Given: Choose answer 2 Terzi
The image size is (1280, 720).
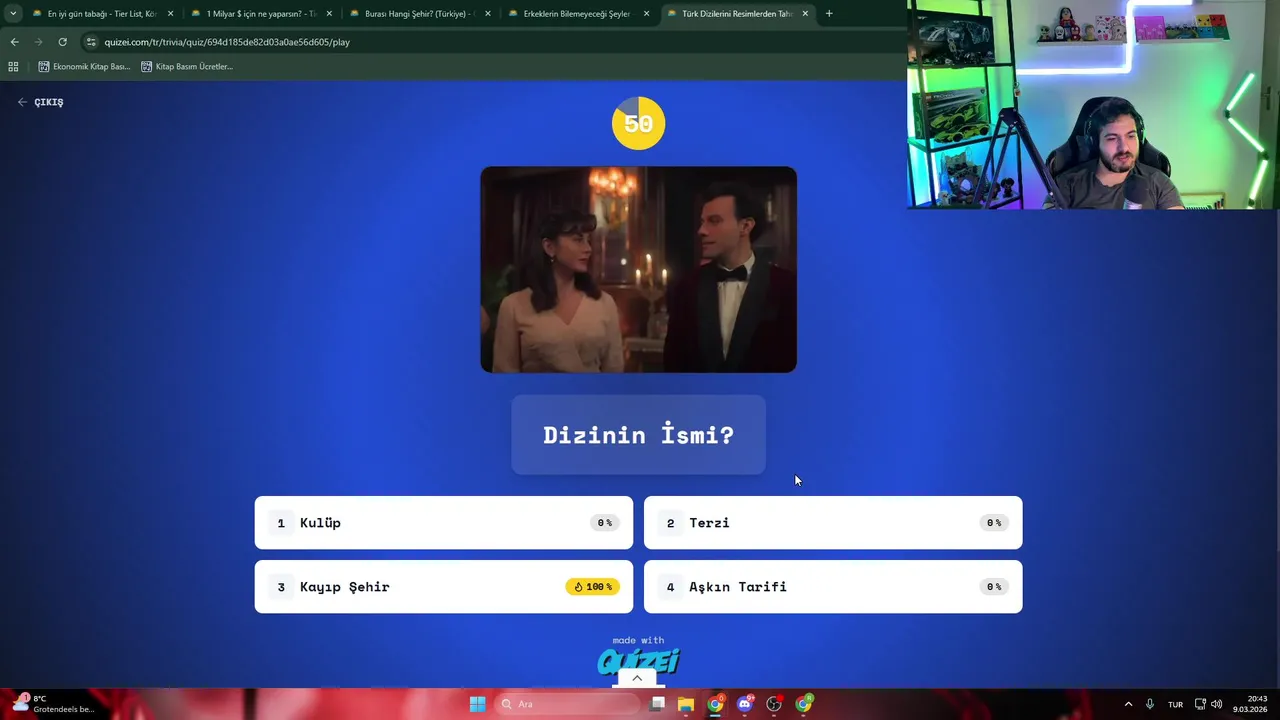Looking at the screenshot, I should pos(833,523).
